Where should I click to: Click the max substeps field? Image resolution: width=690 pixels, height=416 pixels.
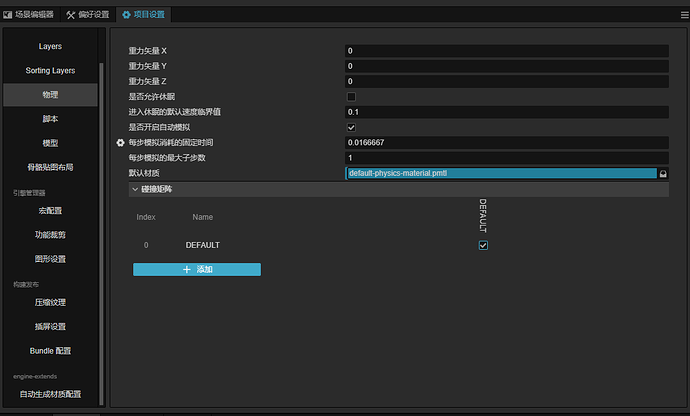tap(506, 158)
